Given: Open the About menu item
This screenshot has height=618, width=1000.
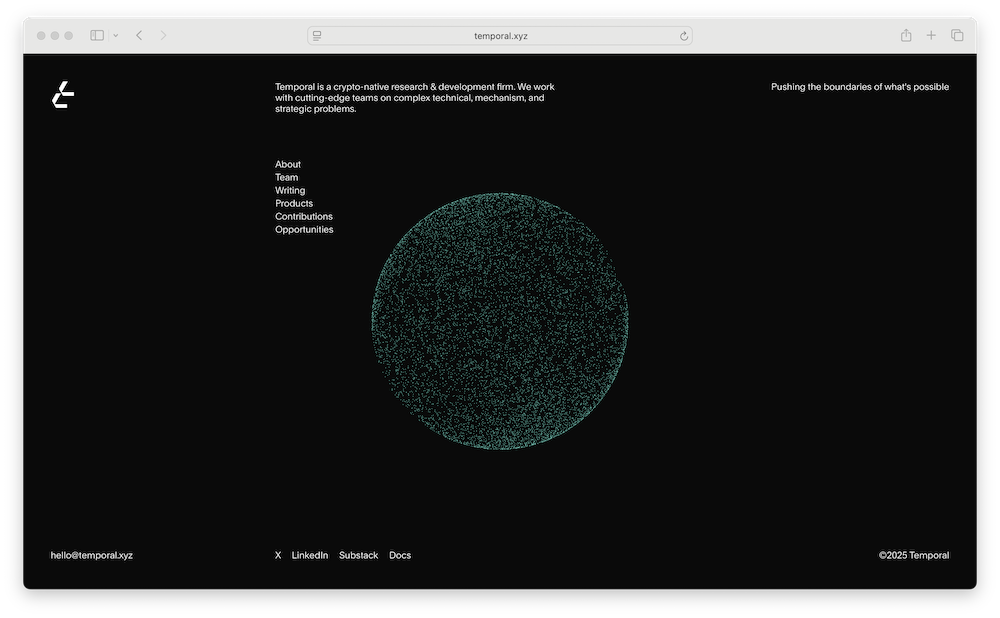Looking at the screenshot, I should coord(288,164).
